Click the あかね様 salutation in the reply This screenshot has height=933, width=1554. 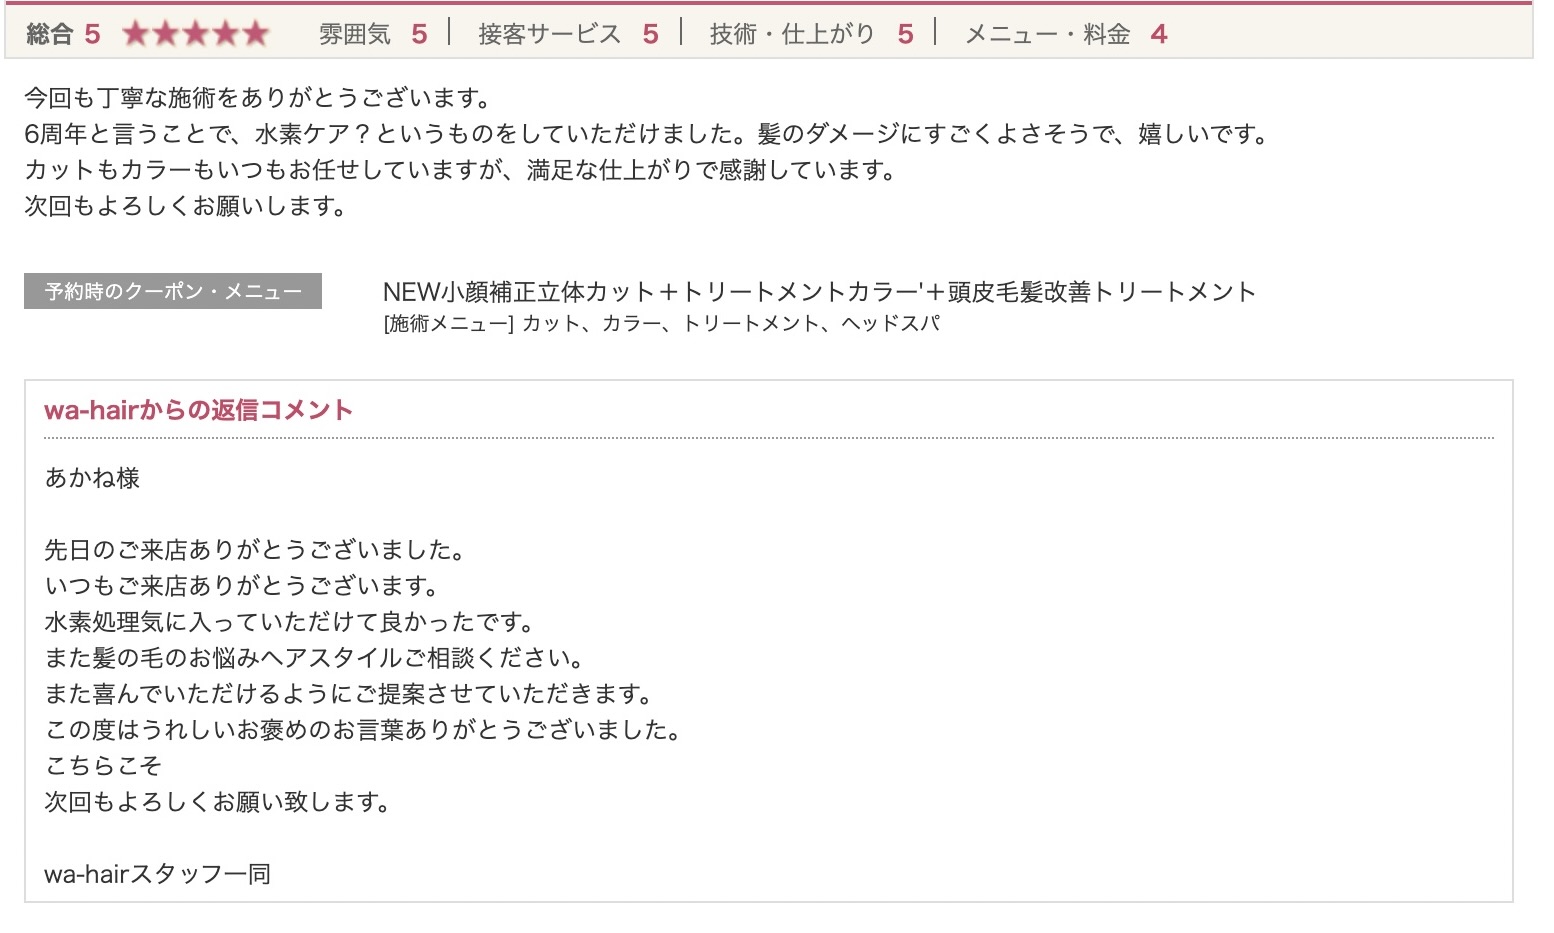(x=92, y=478)
